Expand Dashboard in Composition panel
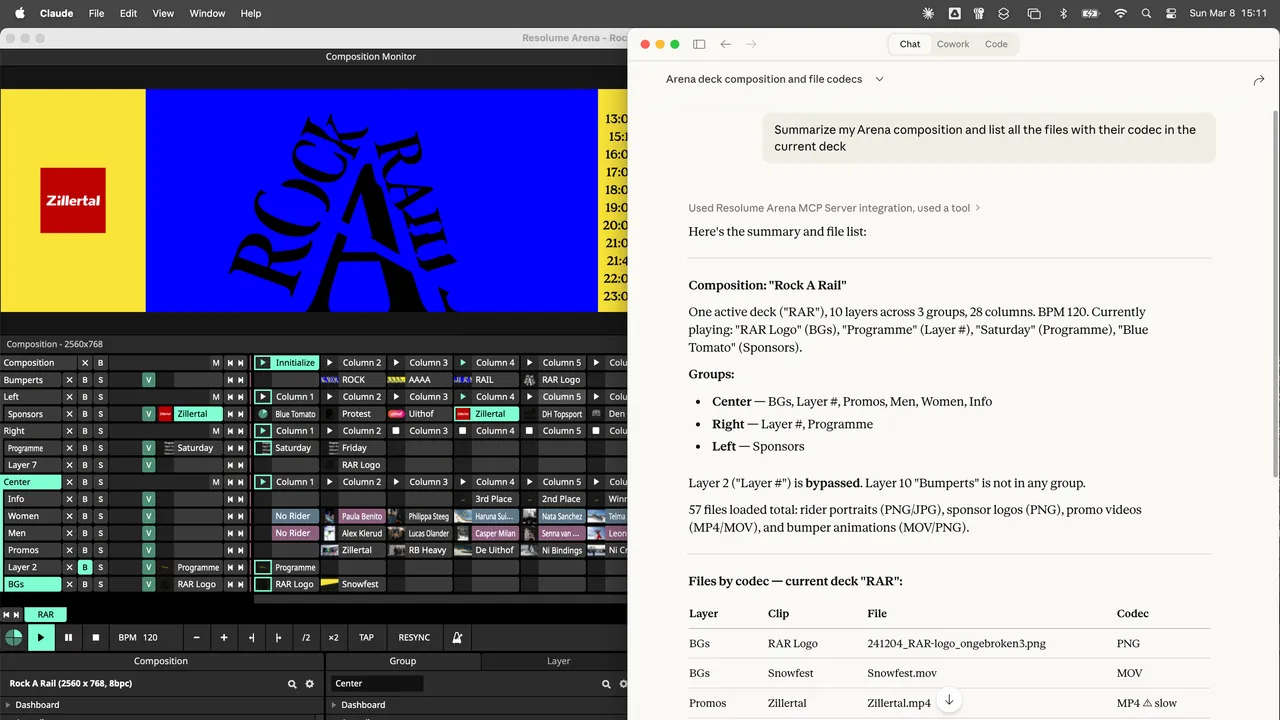 (9, 705)
